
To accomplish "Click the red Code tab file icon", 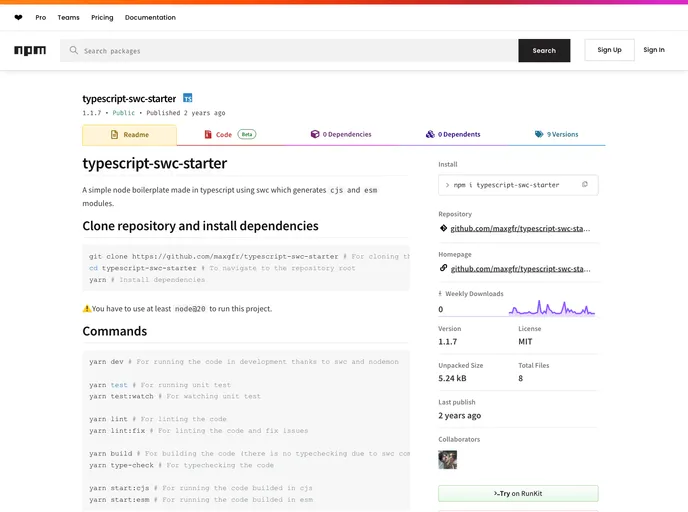I will pos(208,135).
